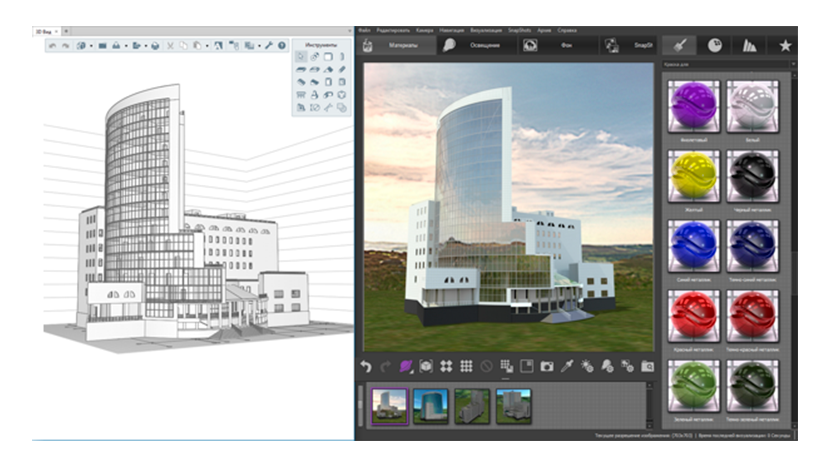Add a new tab with the plus button
Image resolution: width=830 pixels, height=467 pixels.
click(66, 31)
